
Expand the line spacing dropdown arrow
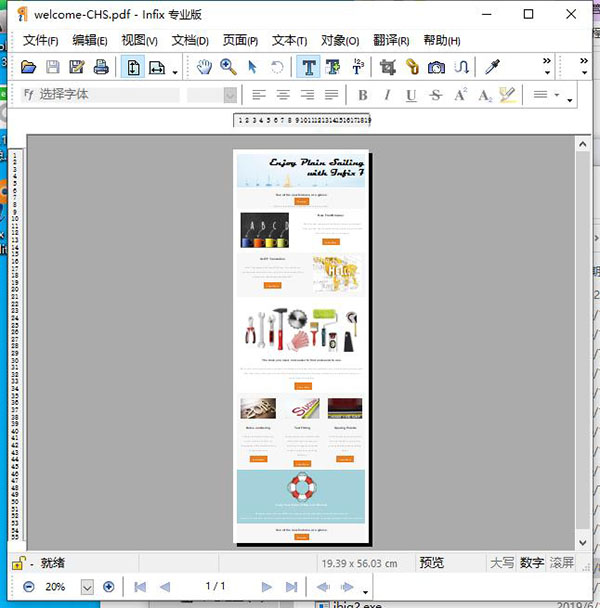570,97
